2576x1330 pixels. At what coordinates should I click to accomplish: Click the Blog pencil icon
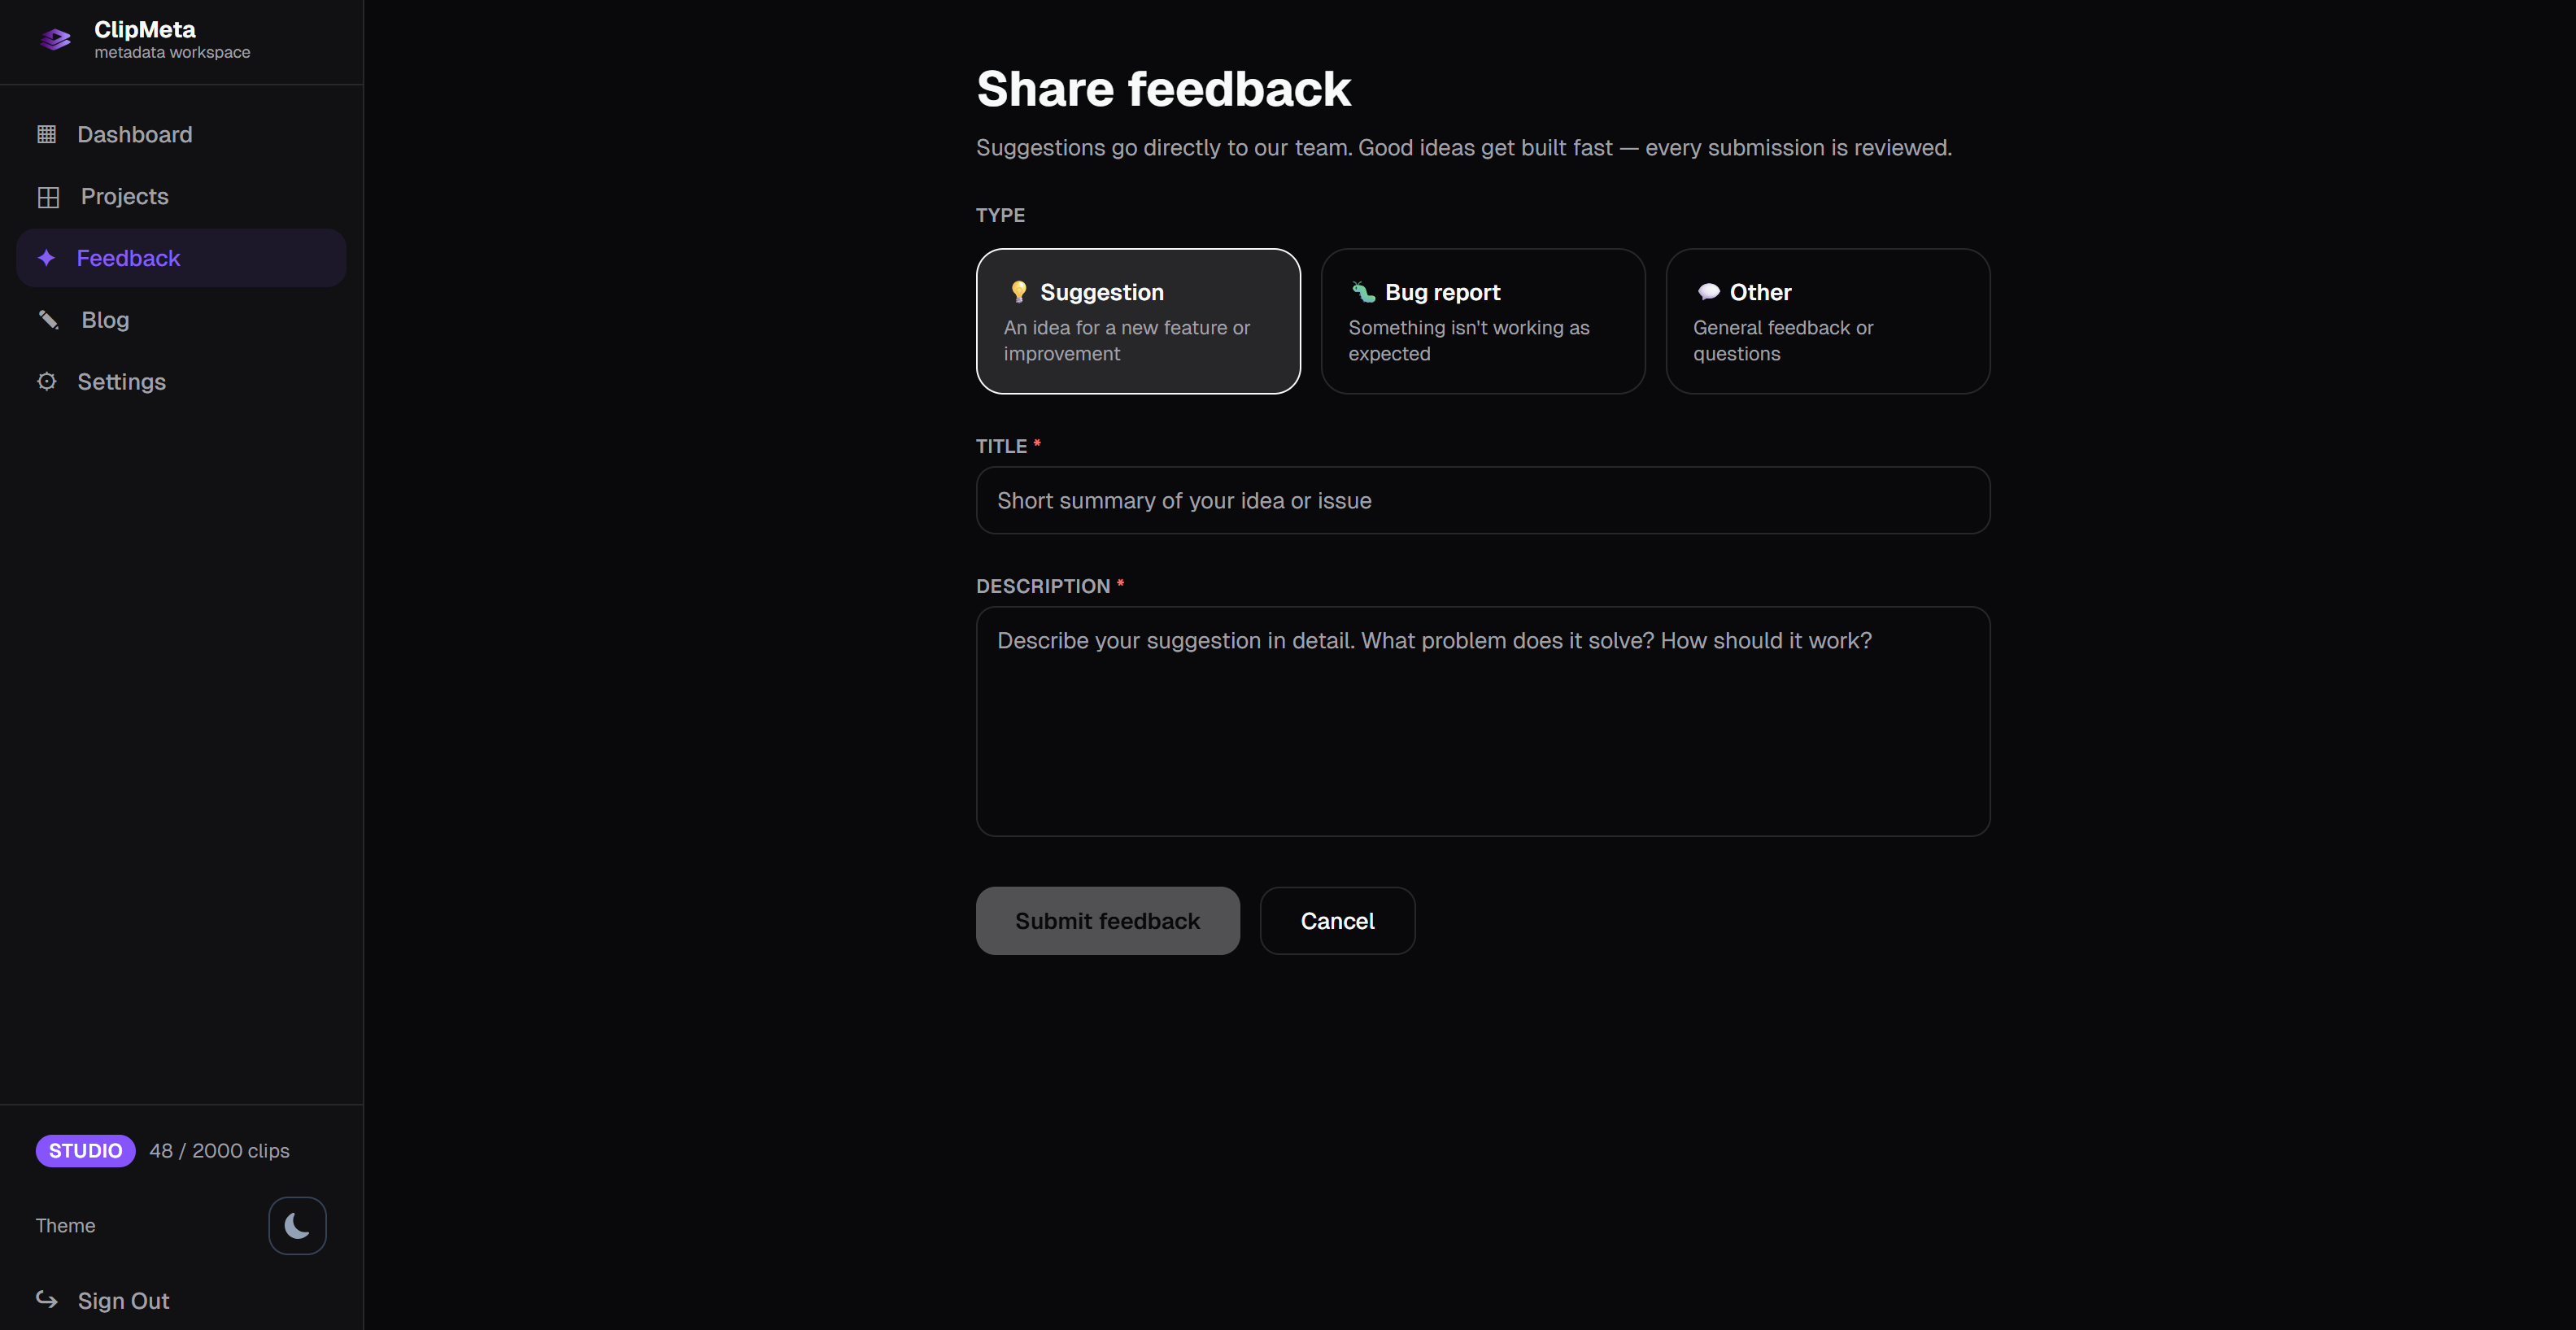pyautogui.click(x=48, y=320)
